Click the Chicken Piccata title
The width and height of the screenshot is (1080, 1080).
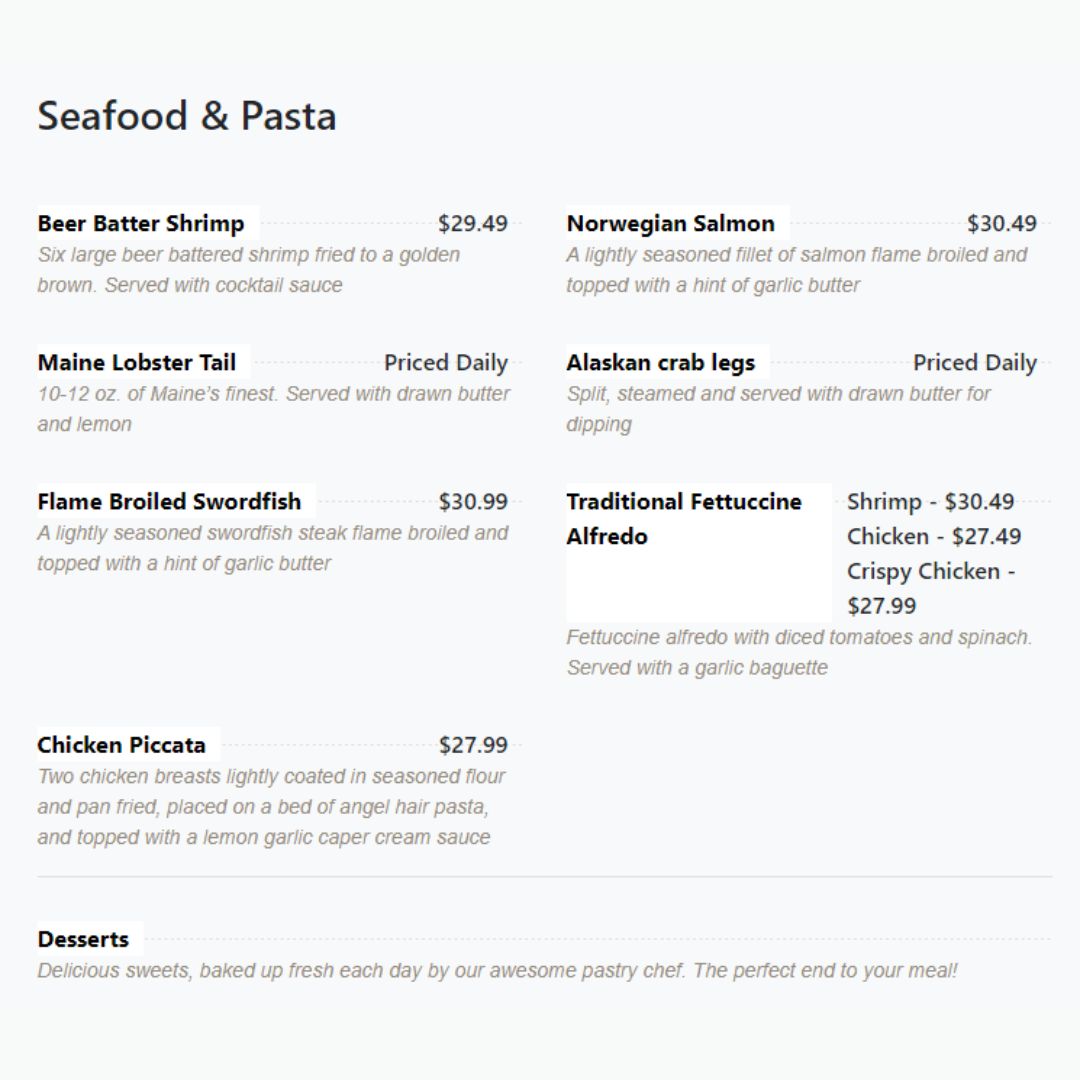[x=121, y=745]
